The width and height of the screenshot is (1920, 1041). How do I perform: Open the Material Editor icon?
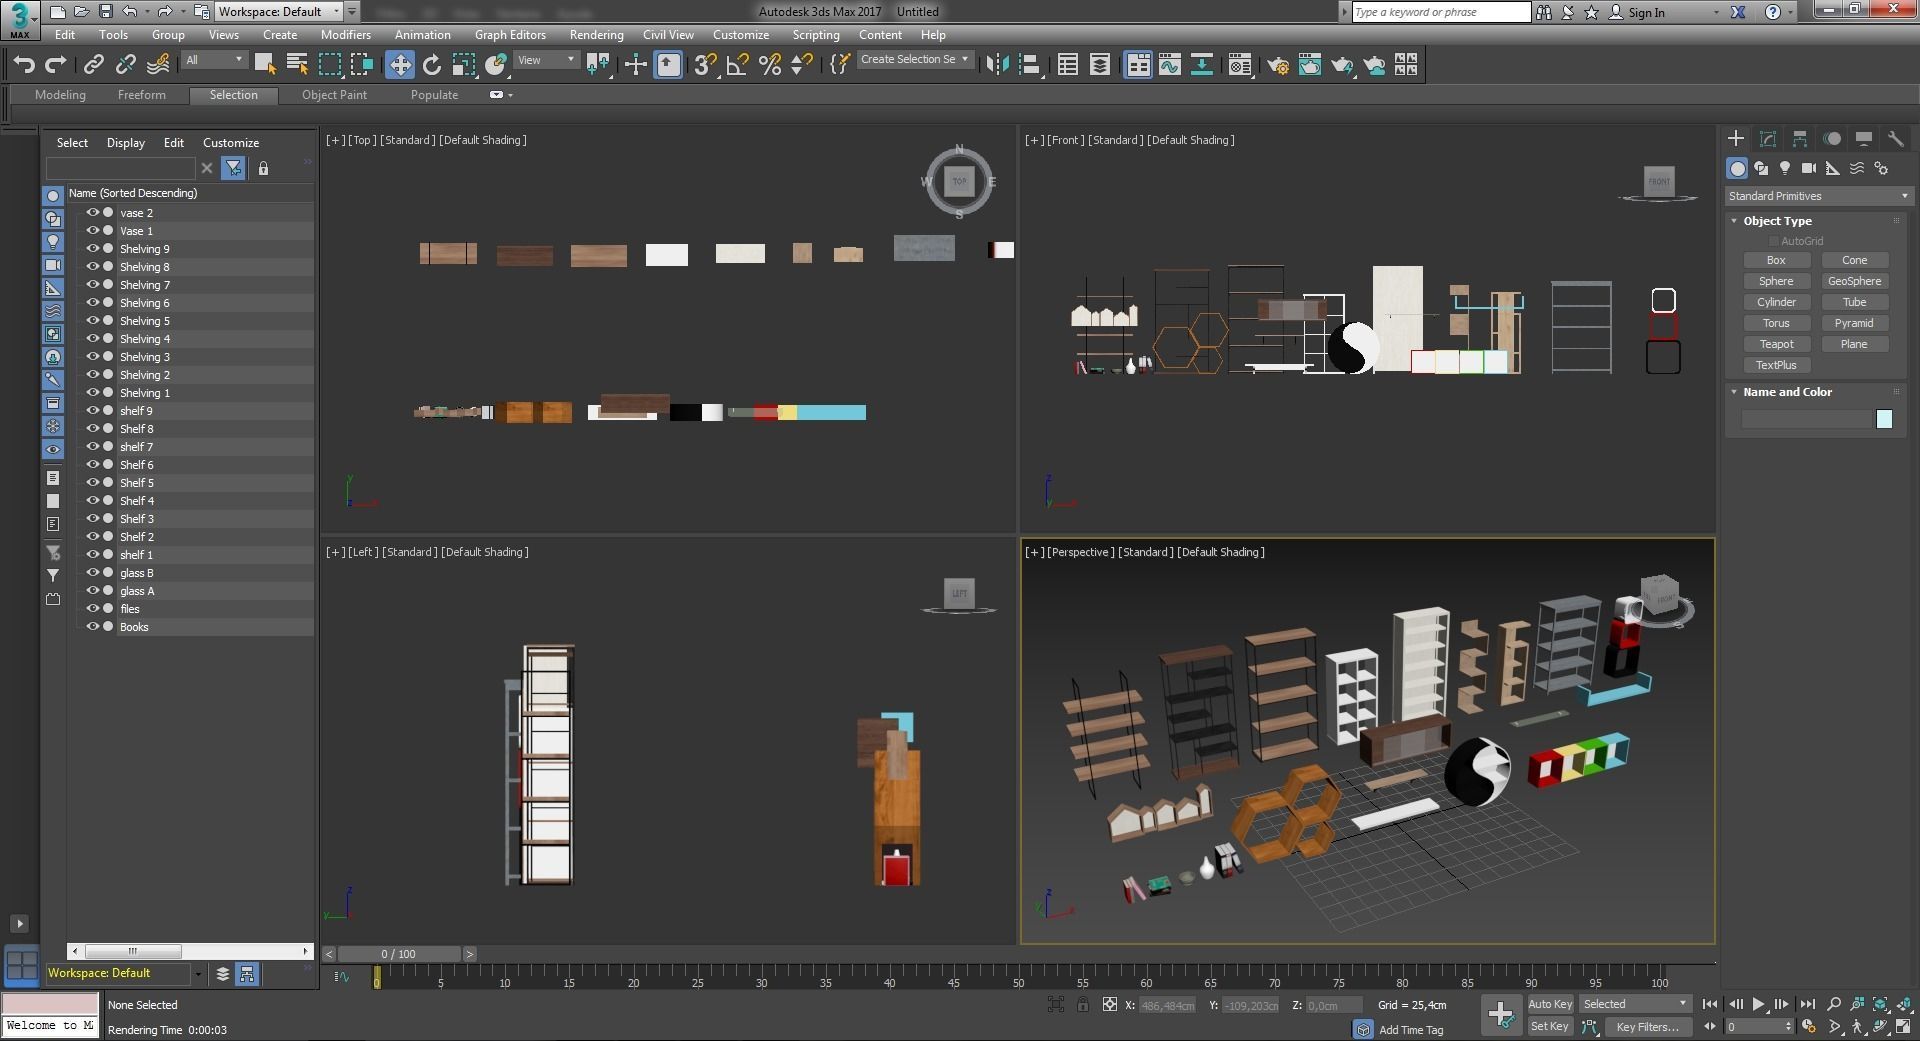[x=1240, y=65]
